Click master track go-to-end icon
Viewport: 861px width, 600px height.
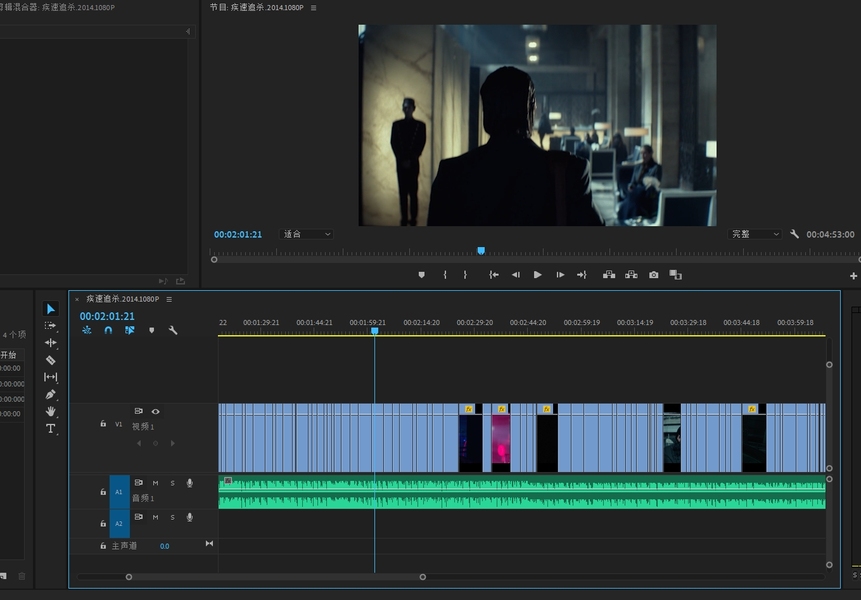(x=209, y=543)
